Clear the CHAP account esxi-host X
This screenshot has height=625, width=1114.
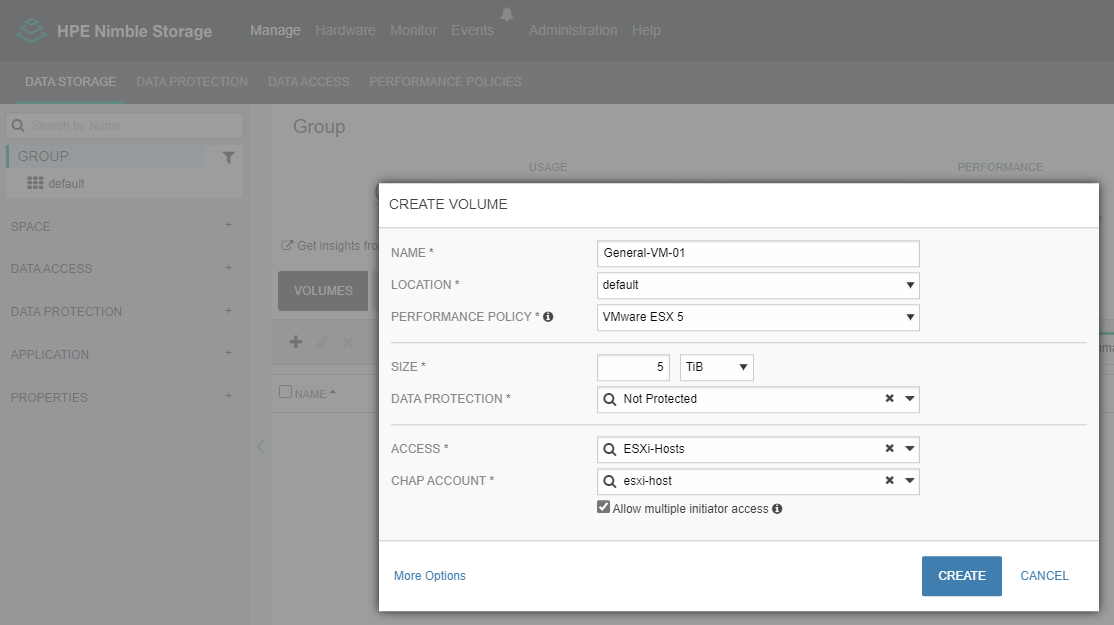tap(889, 480)
